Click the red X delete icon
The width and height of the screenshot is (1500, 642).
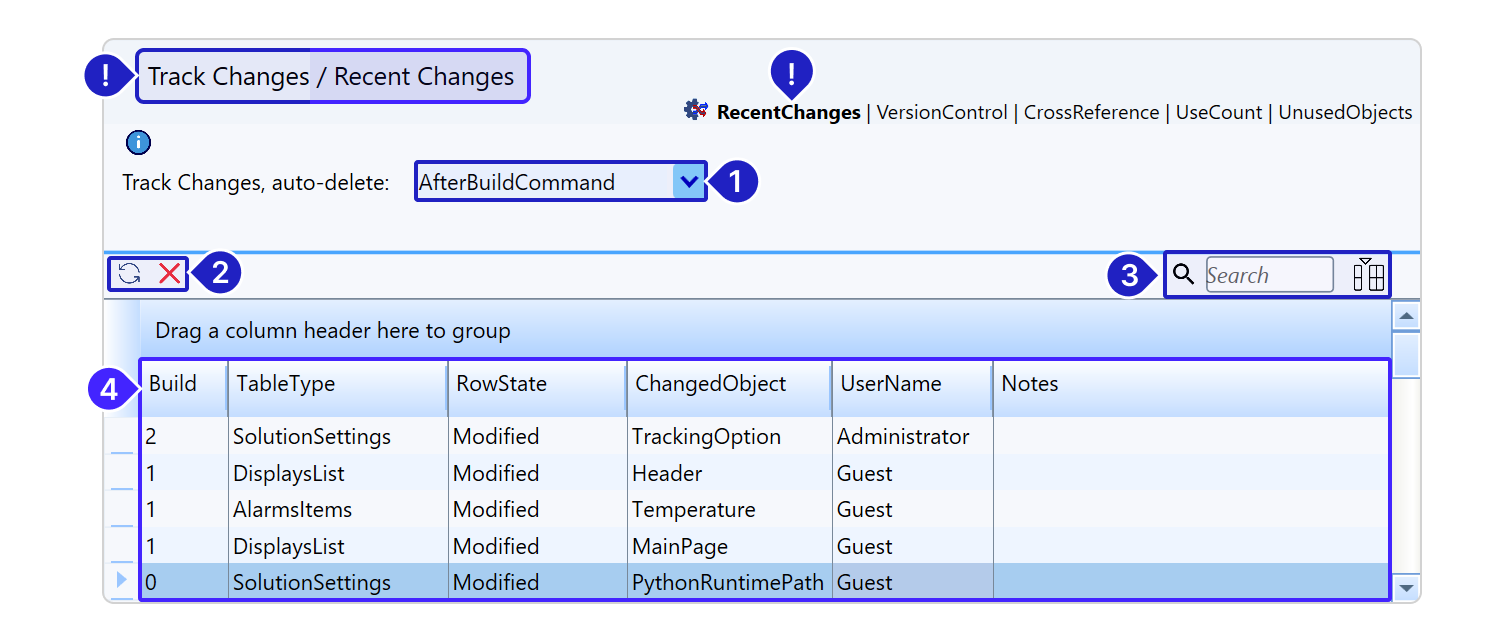coord(170,274)
